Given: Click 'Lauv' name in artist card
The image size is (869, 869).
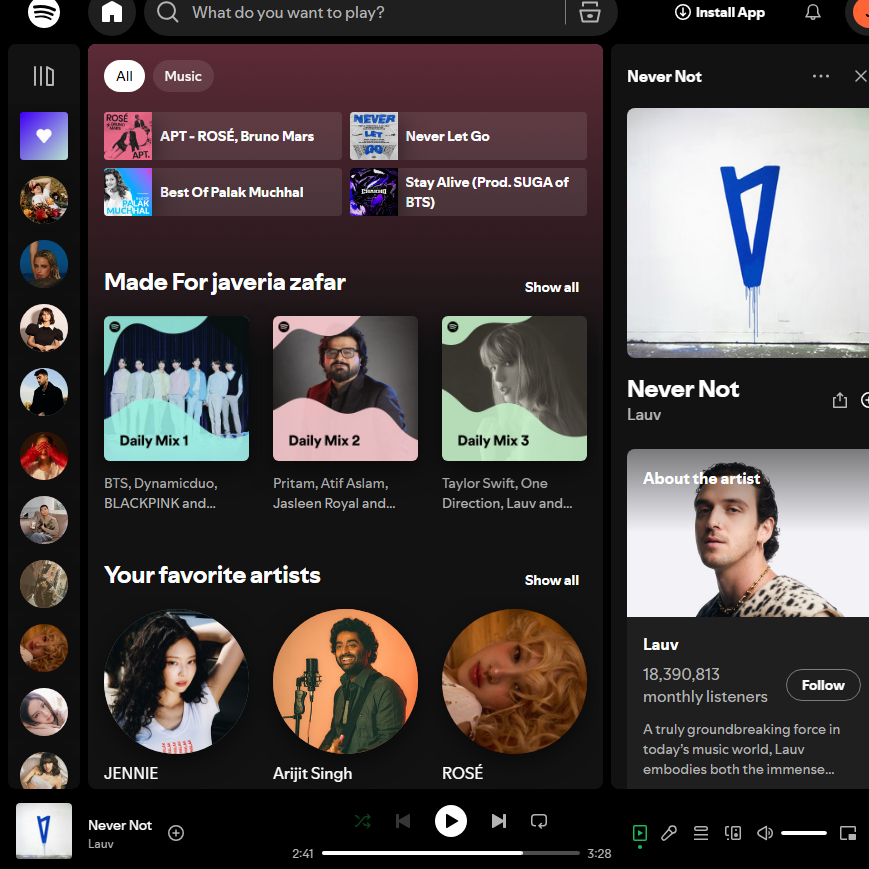Looking at the screenshot, I should click(661, 645).
